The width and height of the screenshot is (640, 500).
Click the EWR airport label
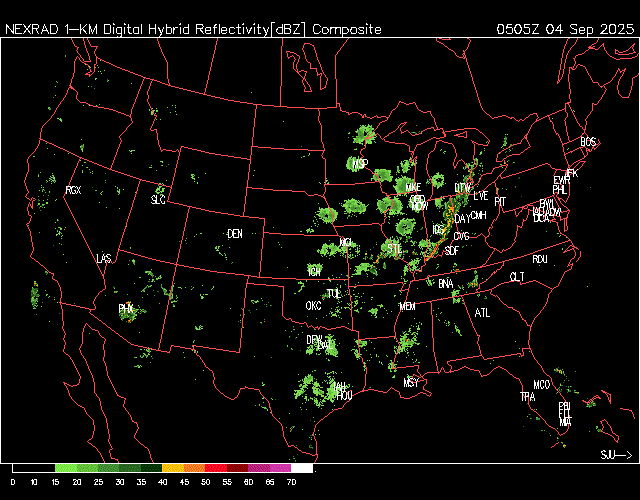click(562, 180)
